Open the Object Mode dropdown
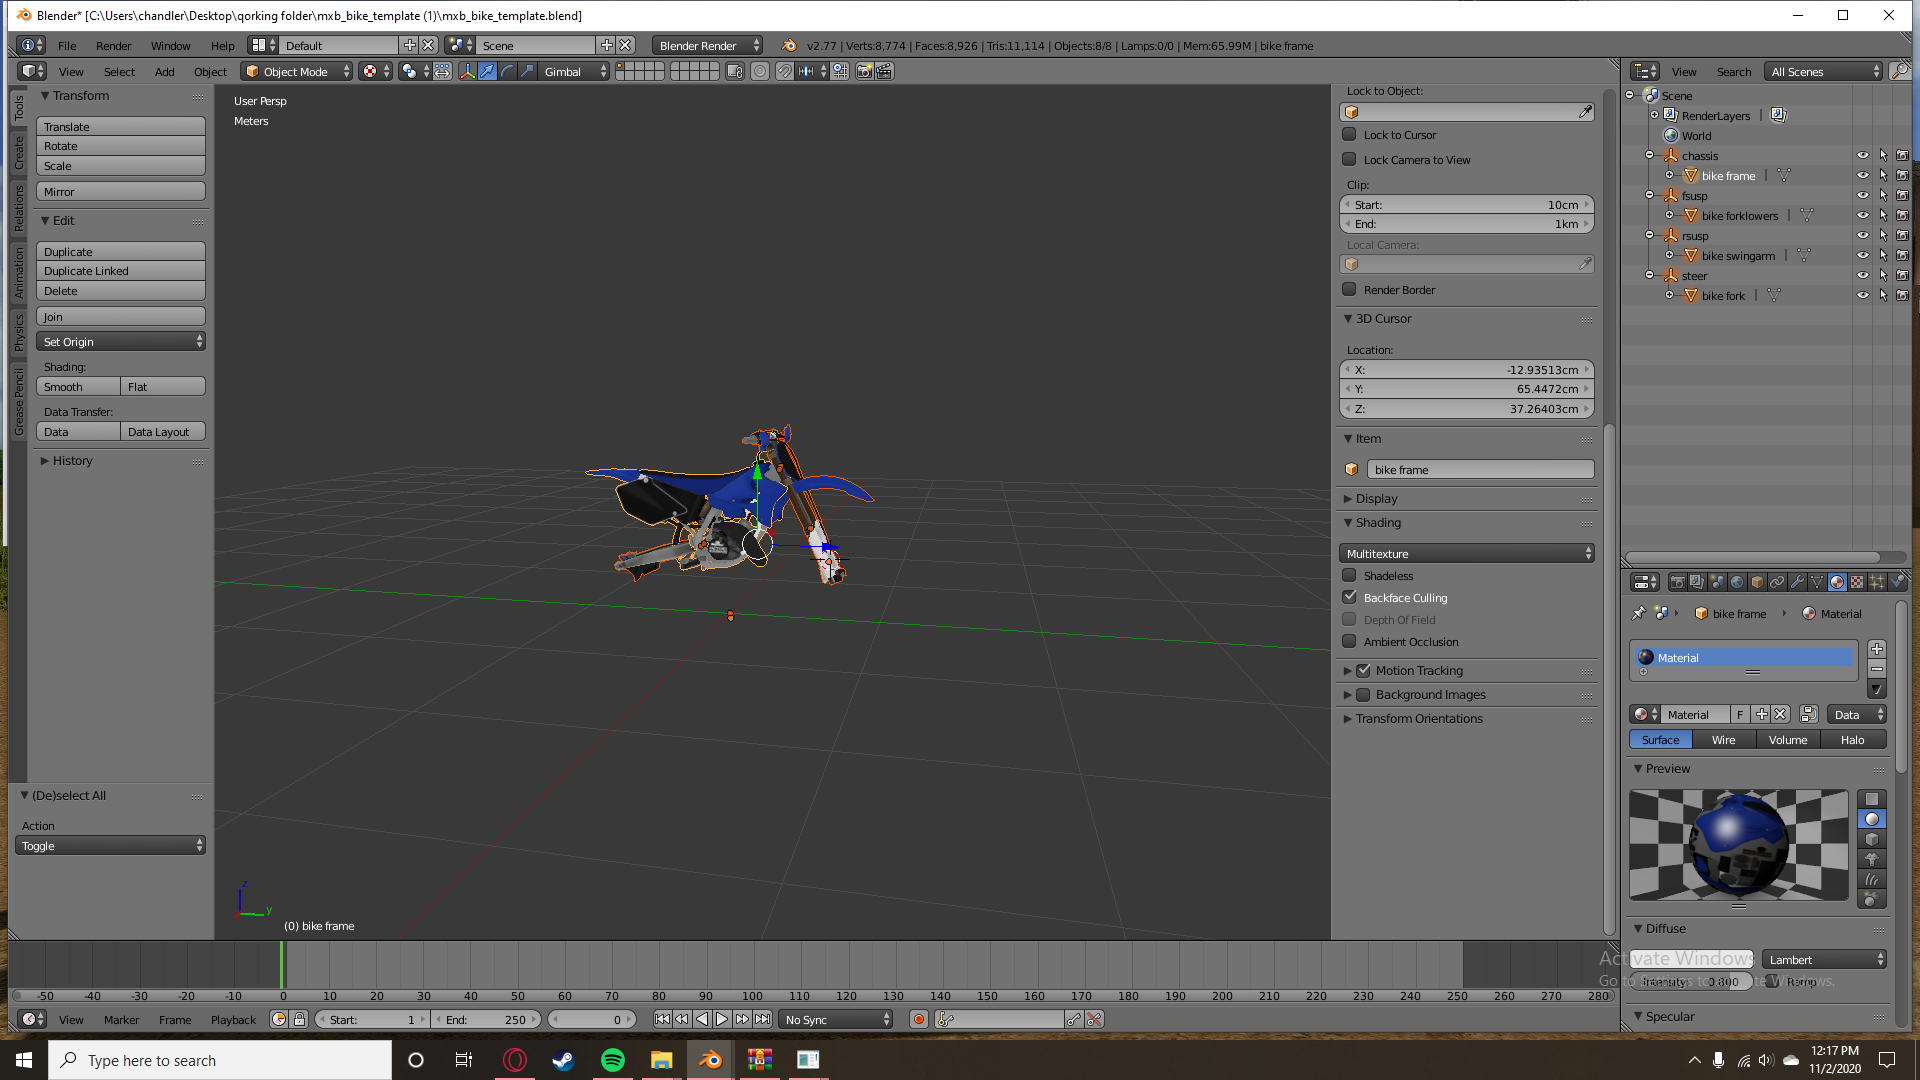This screenshot has width=1920, height=1080. point(297,71)
